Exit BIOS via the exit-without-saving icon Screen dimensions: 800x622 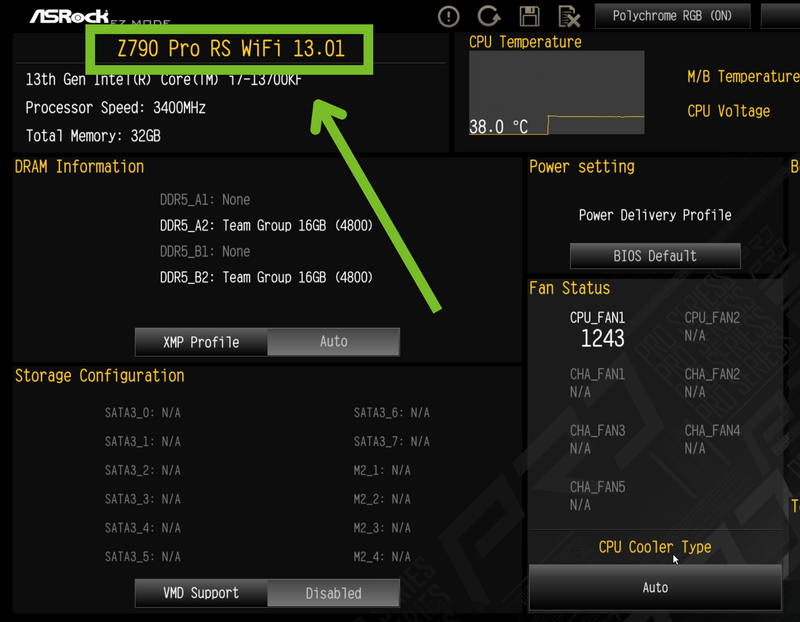pos(570,16)
